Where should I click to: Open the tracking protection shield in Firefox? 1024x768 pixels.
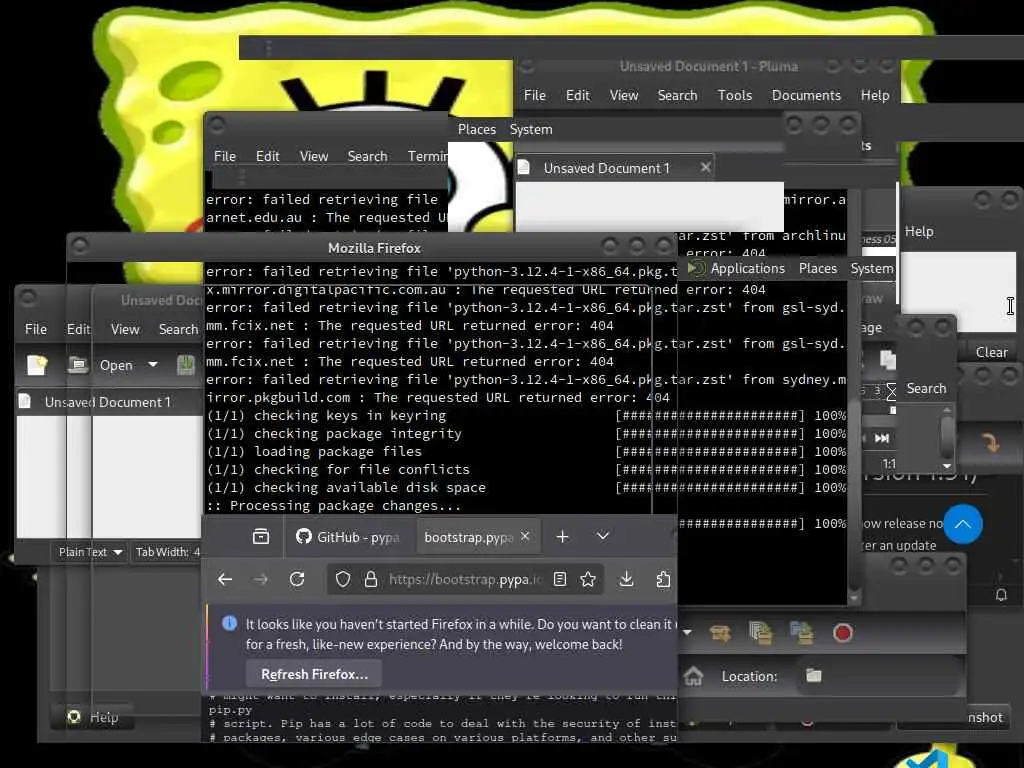tap(343, 579)
